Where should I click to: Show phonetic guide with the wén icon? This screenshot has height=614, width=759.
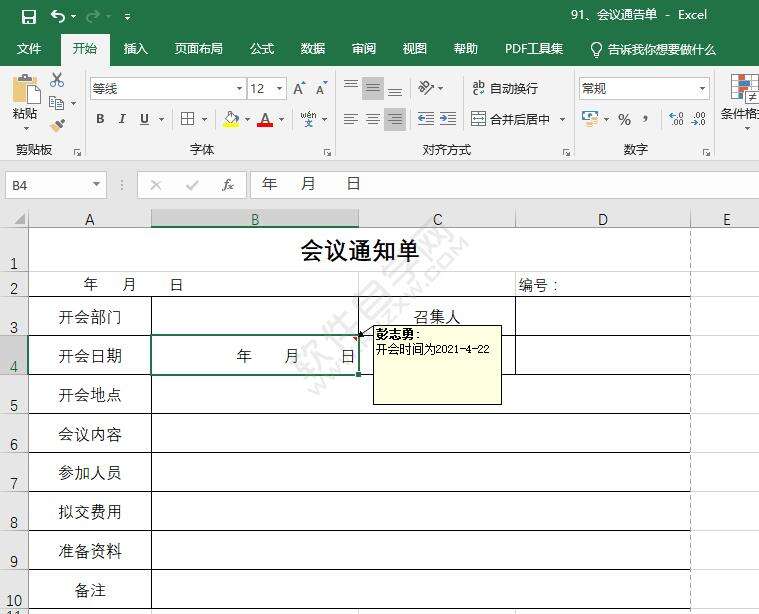tap(308, 119)
